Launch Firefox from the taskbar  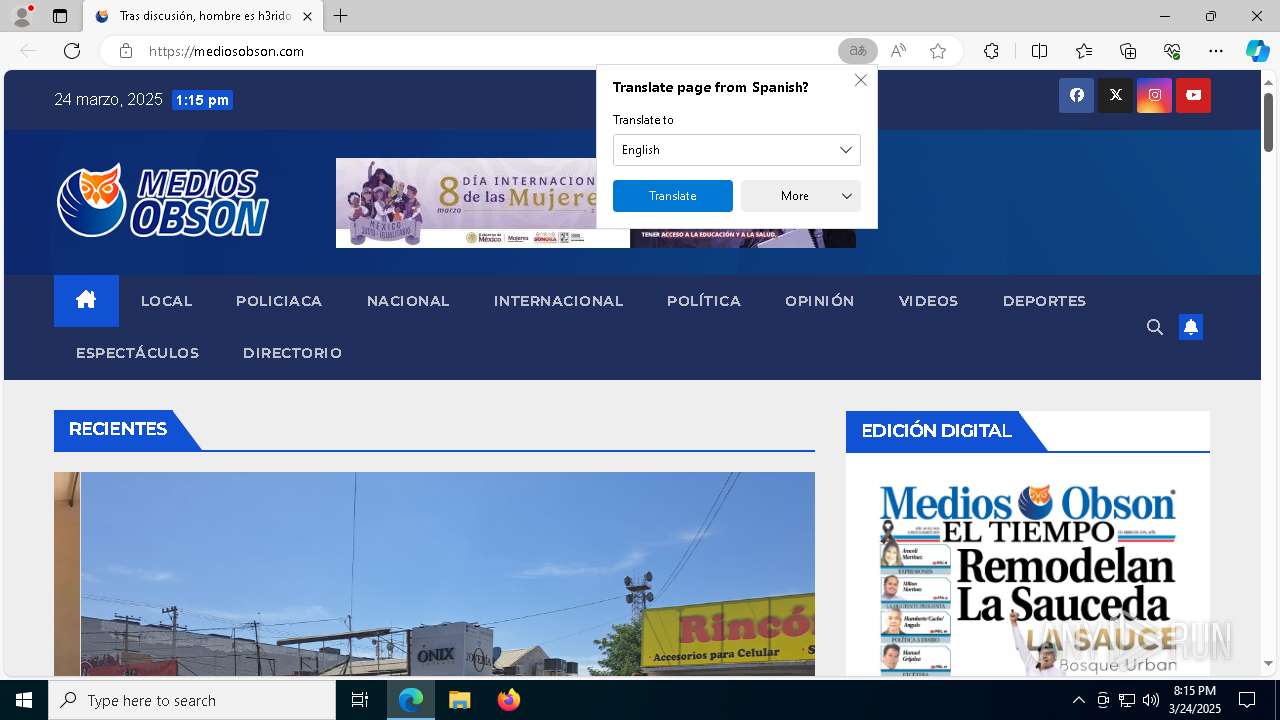click(509, 700)
